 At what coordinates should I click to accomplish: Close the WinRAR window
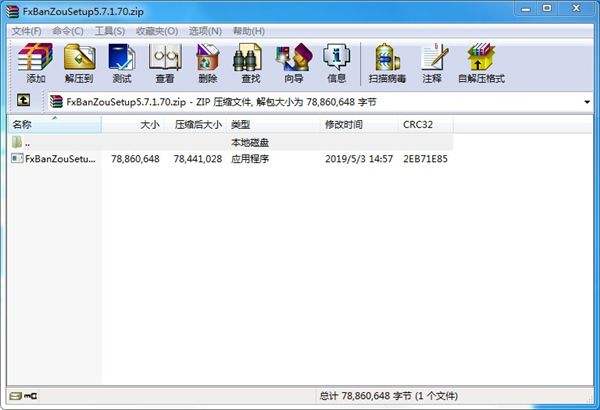click(576, 8)
